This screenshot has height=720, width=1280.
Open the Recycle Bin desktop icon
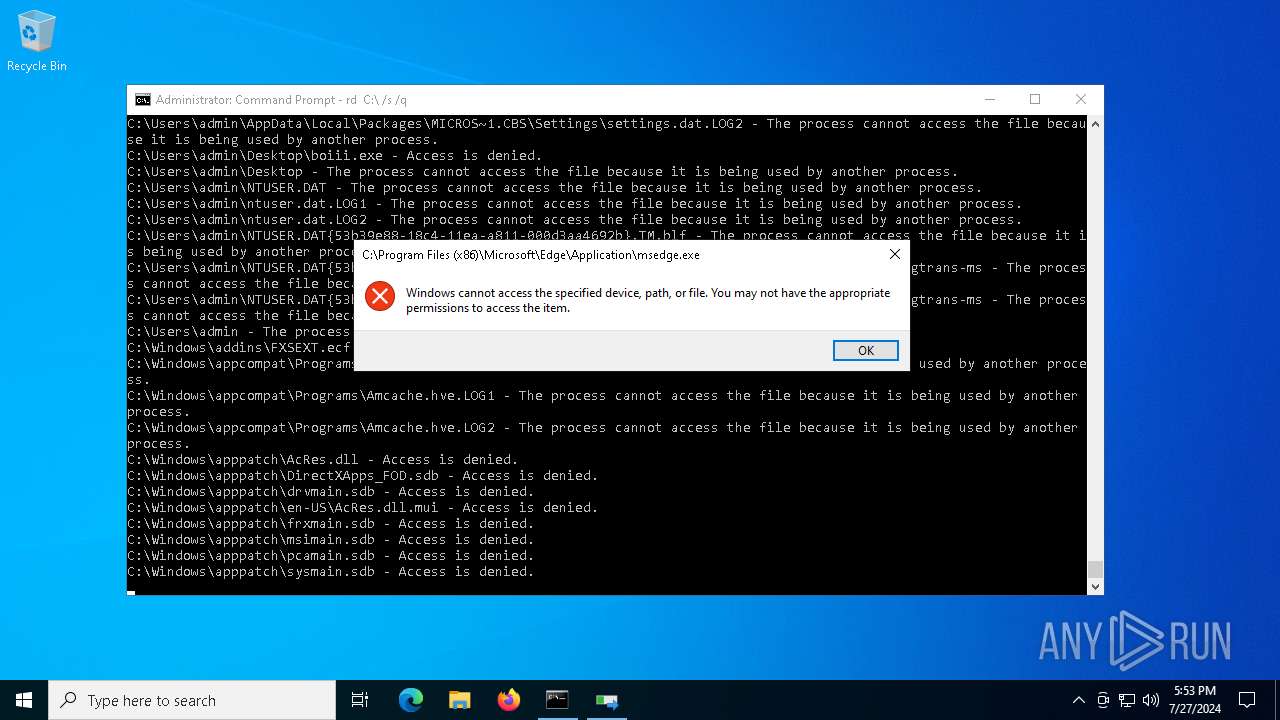click(x=37, y=42)
